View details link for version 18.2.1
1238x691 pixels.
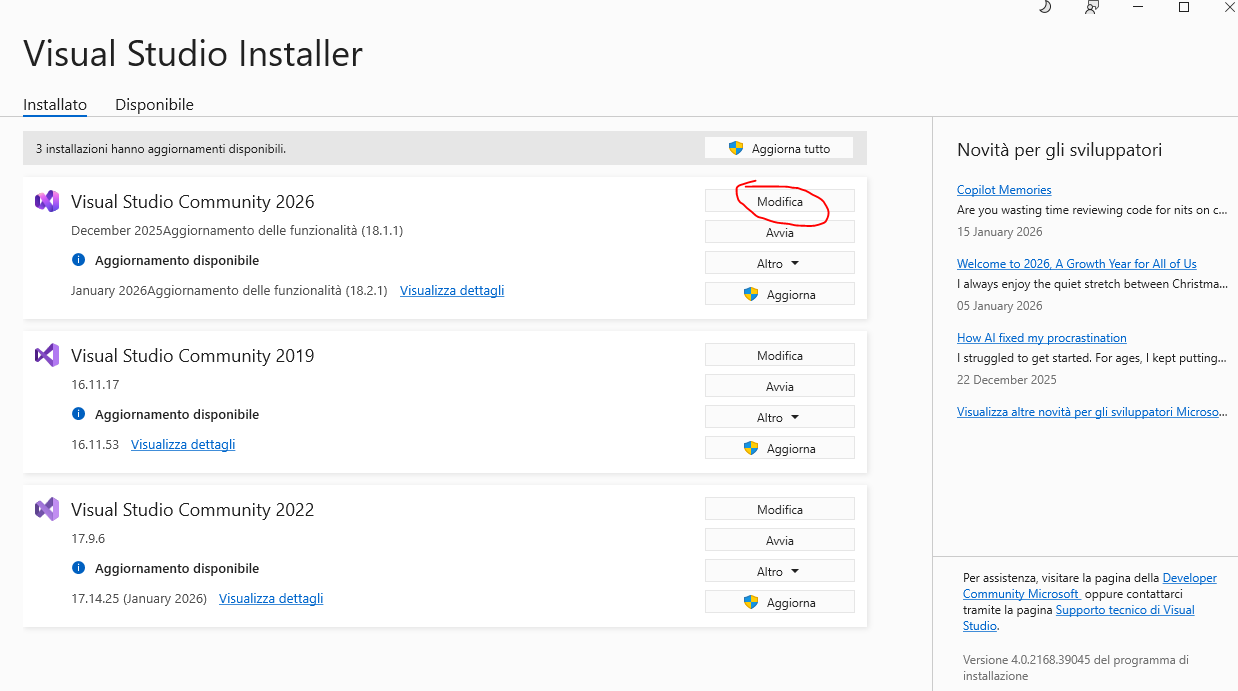coord(452,291)
